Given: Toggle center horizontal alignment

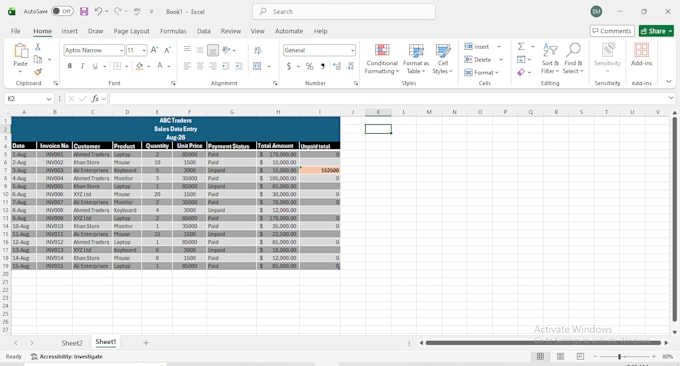Looking at the screenshot, I should point(200,66).
